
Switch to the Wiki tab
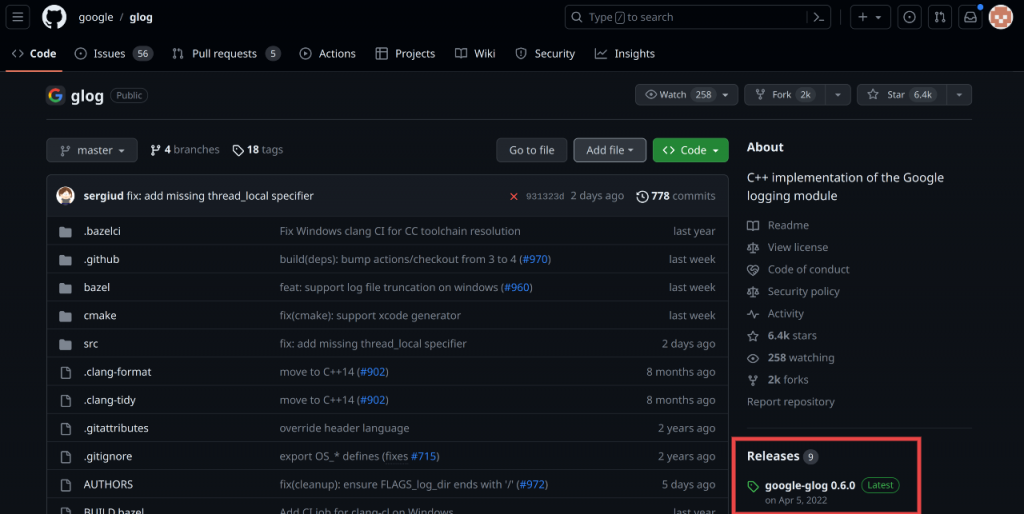coord(475,54)
